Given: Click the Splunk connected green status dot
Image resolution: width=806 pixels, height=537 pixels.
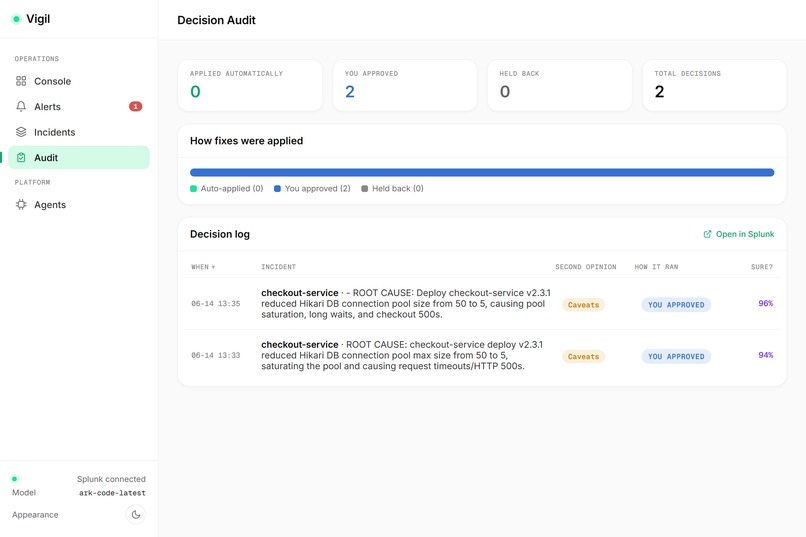Looking at the screenshot, I should [14, 479].
